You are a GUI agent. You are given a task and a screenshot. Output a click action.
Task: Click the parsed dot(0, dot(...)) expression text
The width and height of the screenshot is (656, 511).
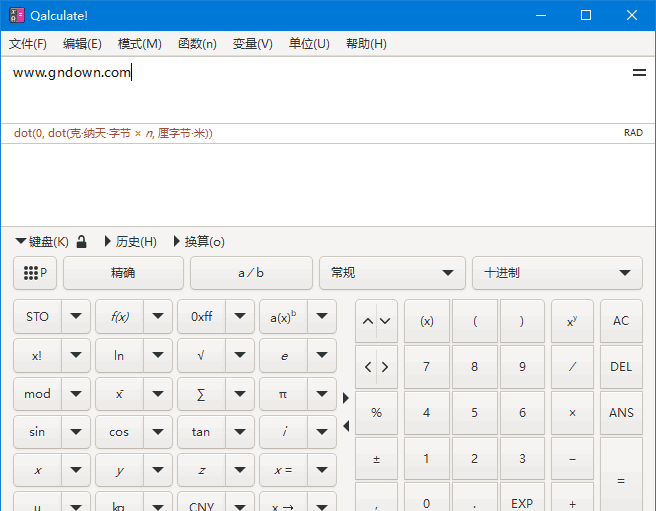click(x=113, y=134)
